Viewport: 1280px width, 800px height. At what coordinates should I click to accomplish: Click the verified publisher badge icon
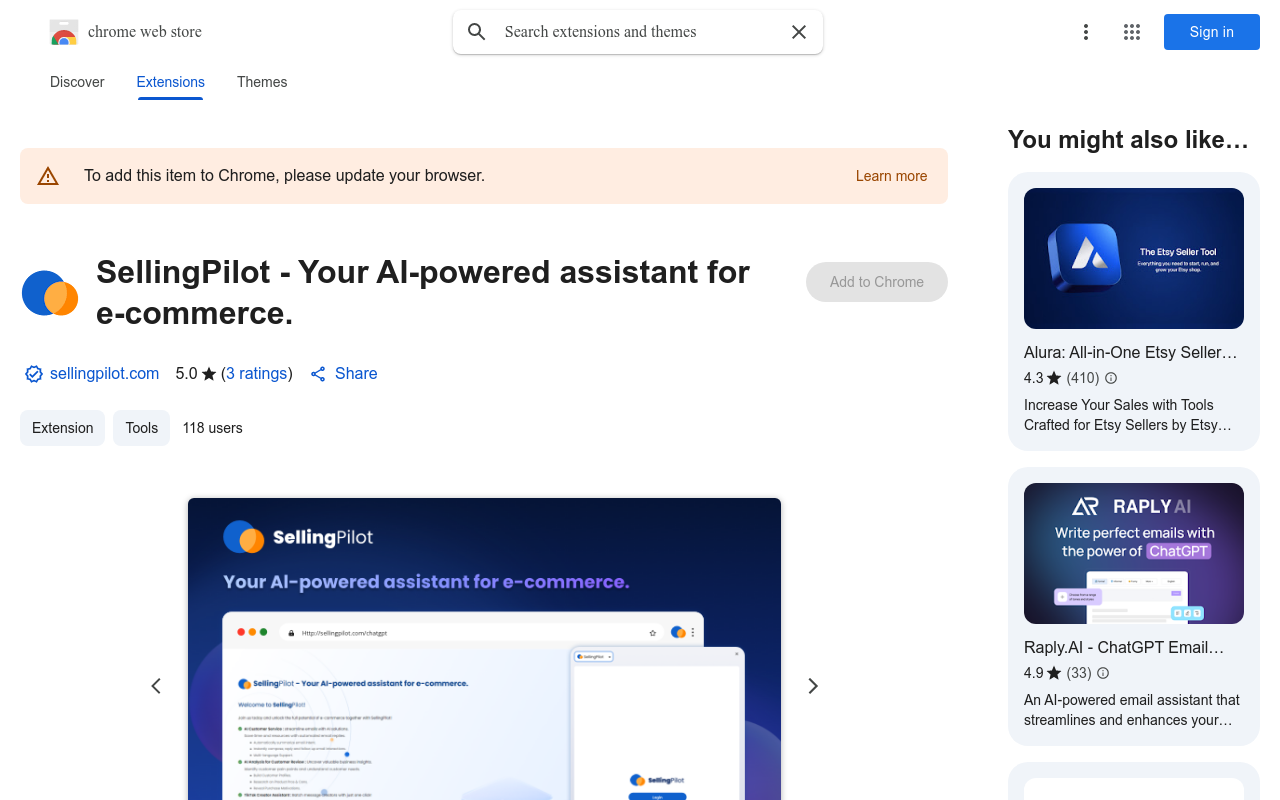point(34,374)
